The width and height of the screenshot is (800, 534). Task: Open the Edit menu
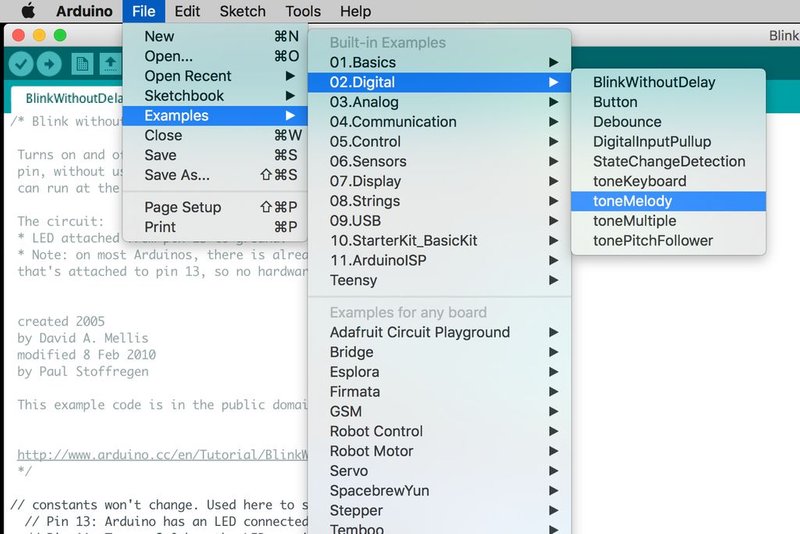(x=187, y=11)
